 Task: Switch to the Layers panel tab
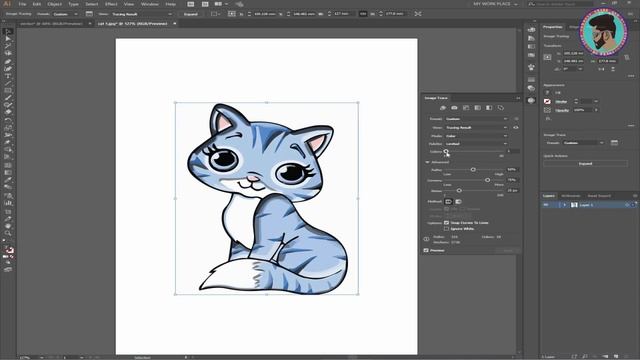coord(549,196)
